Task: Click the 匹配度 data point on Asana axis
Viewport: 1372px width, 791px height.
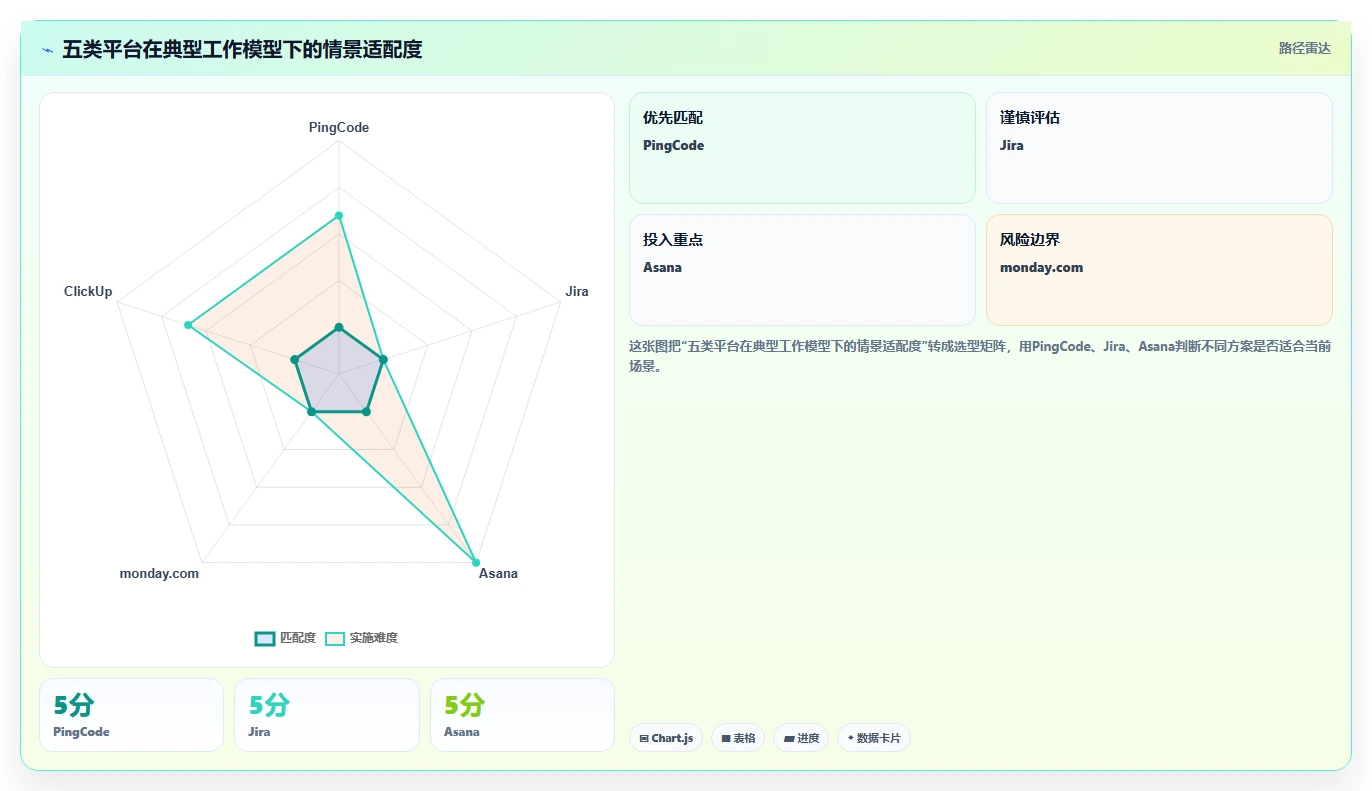Action: tap(366, 411)
